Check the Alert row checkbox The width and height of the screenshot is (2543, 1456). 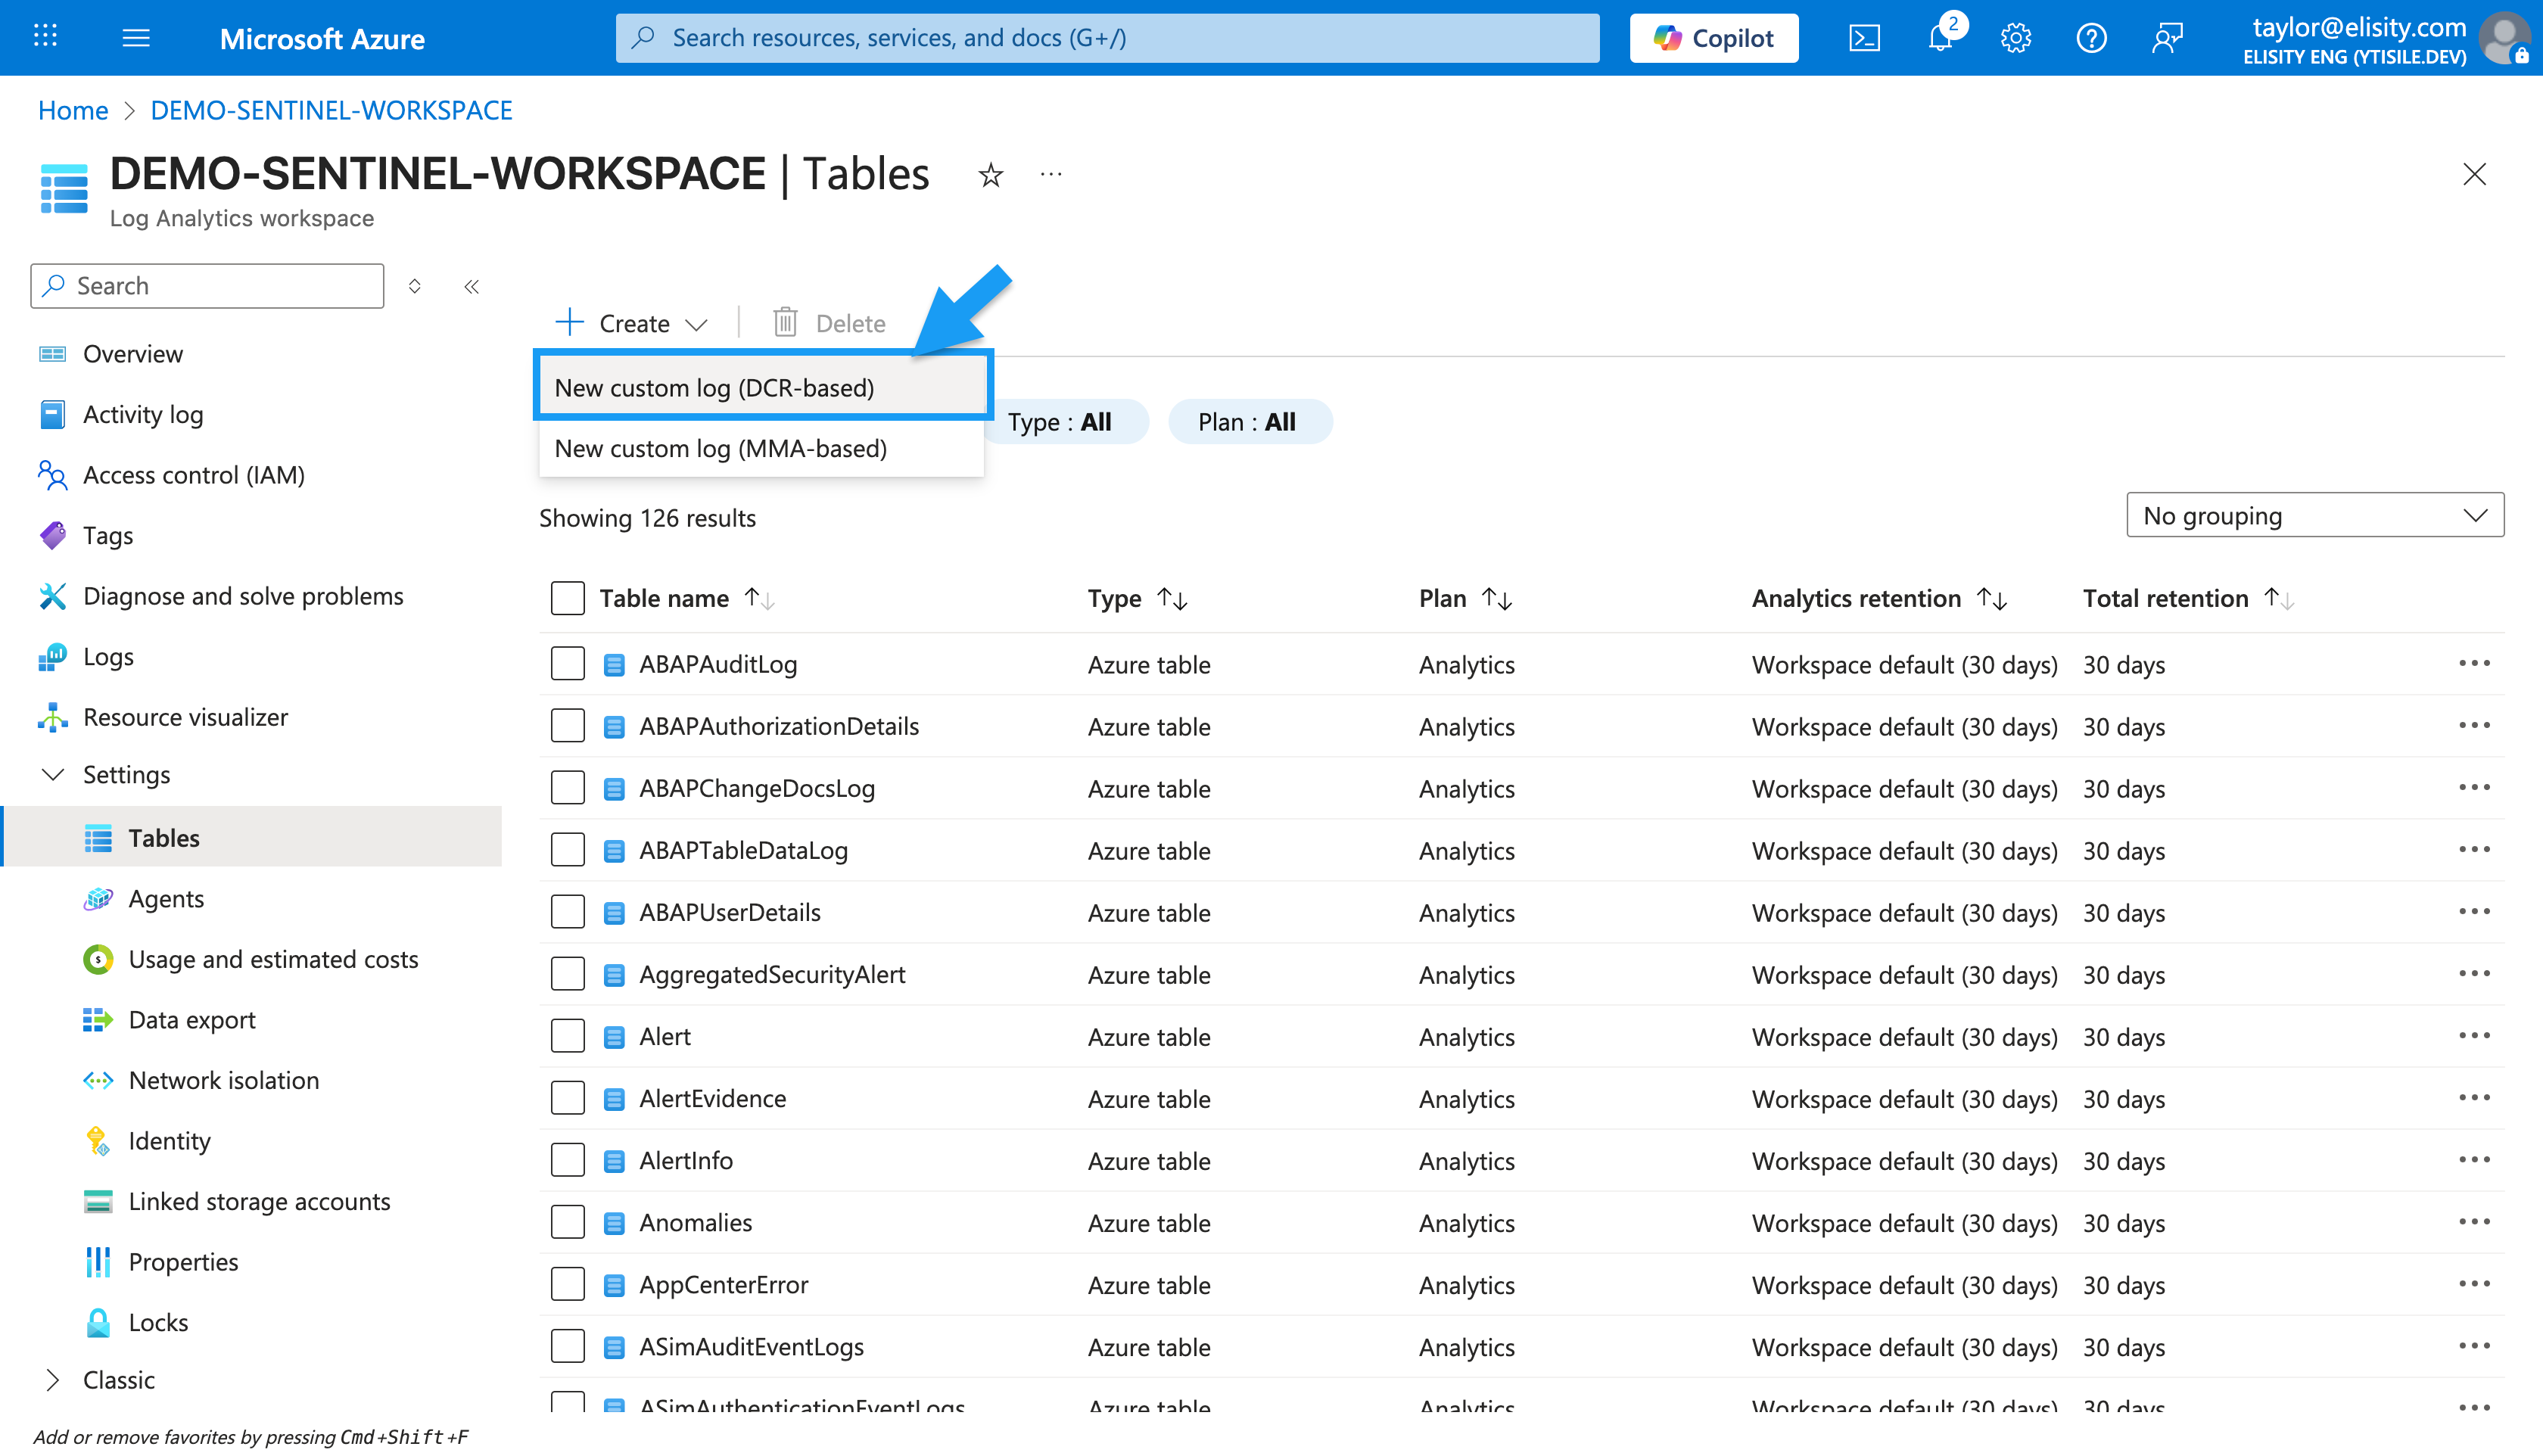567,1036
